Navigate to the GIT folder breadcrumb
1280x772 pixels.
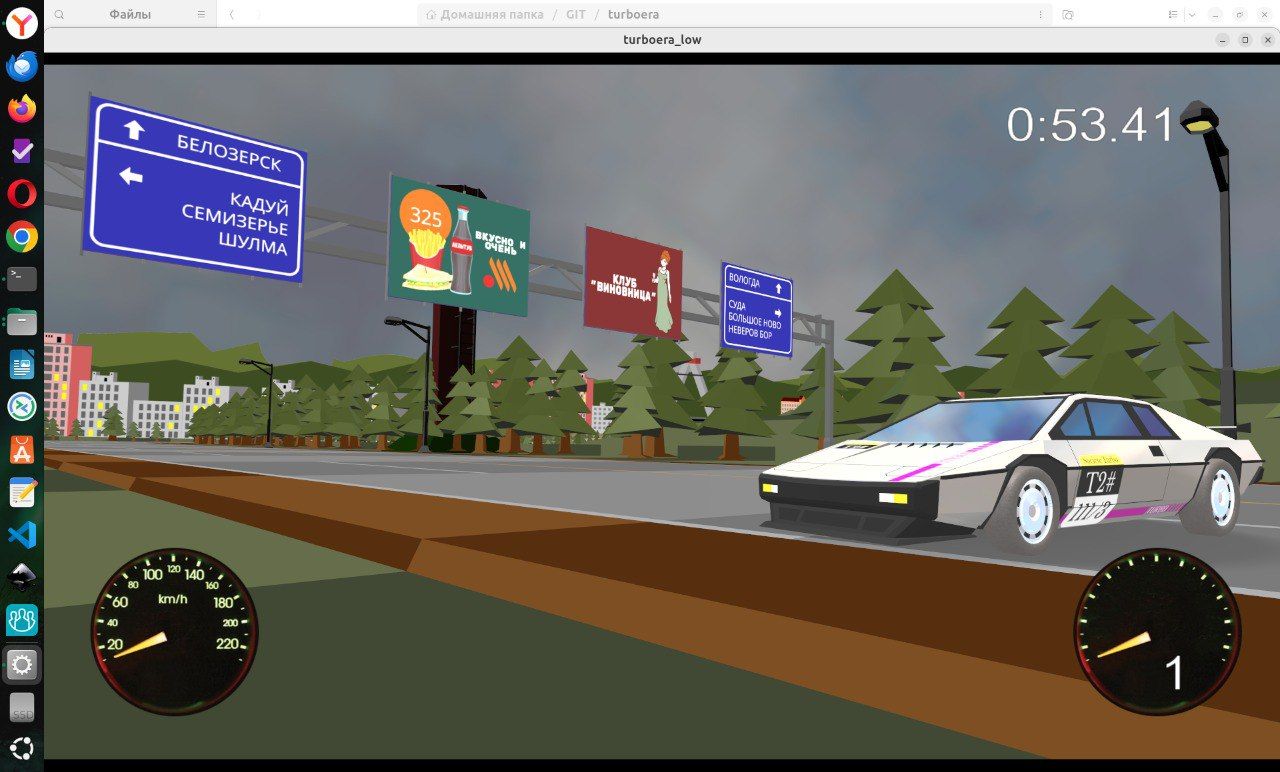(576, 15)
